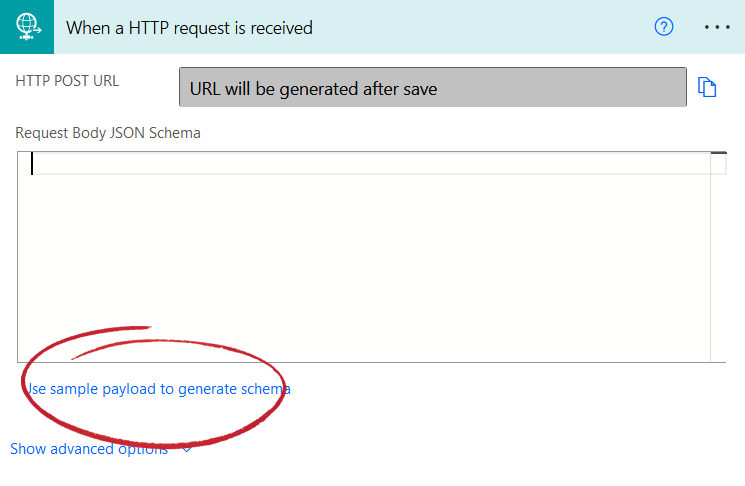Viewport: 745px width, 486px height.
Task: Click the 'Show advanced options' link
Action: pos(89,449)
